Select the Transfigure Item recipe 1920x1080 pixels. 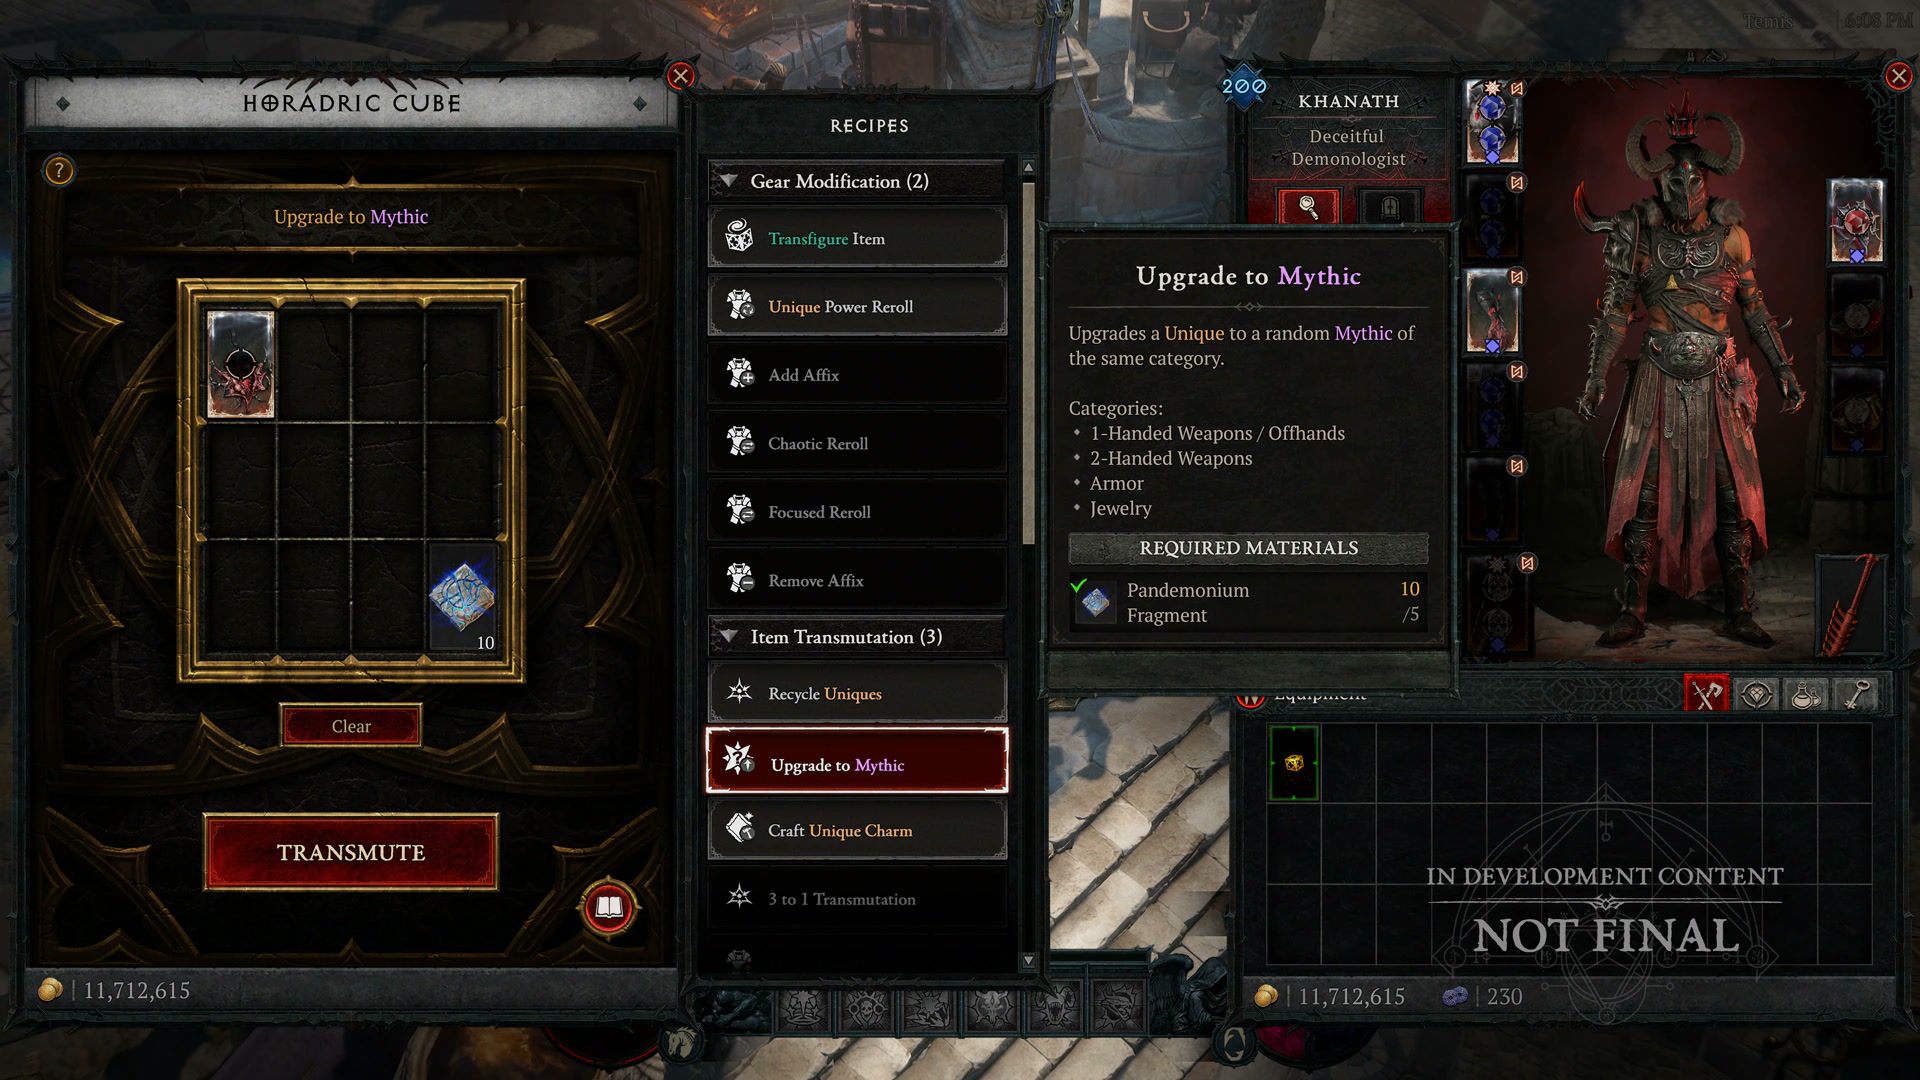point(857,238)
